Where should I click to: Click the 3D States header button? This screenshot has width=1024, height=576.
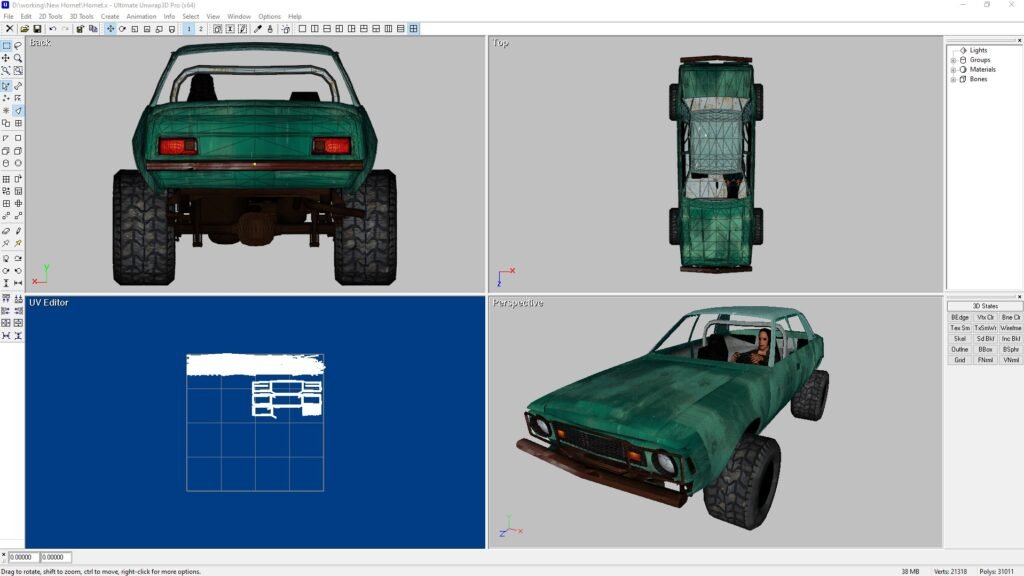985,306
